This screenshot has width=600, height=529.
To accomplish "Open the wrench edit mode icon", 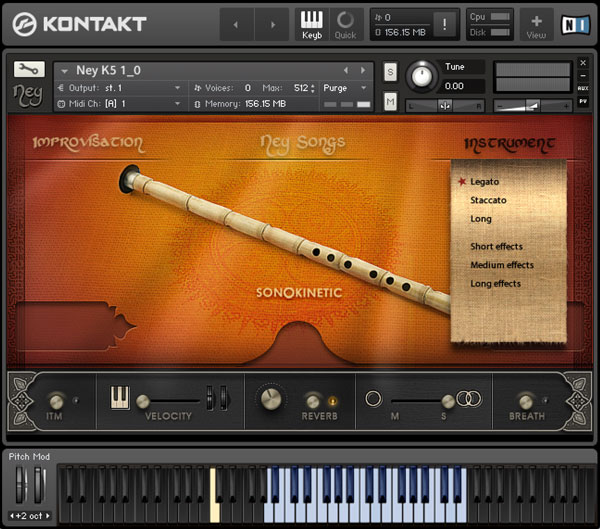I will (27, 70).
